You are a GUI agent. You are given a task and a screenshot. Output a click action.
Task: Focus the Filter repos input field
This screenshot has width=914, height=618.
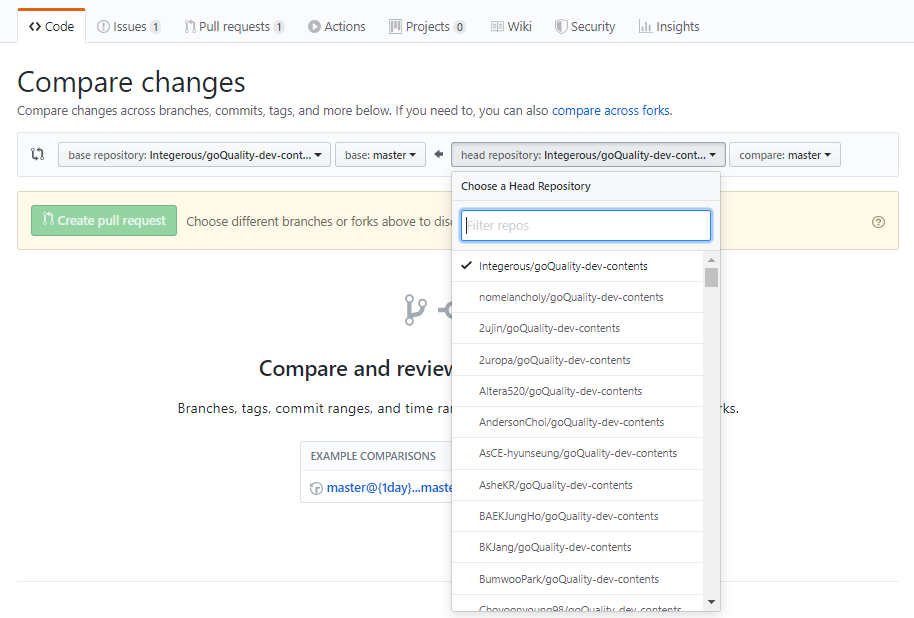[586, 226]
